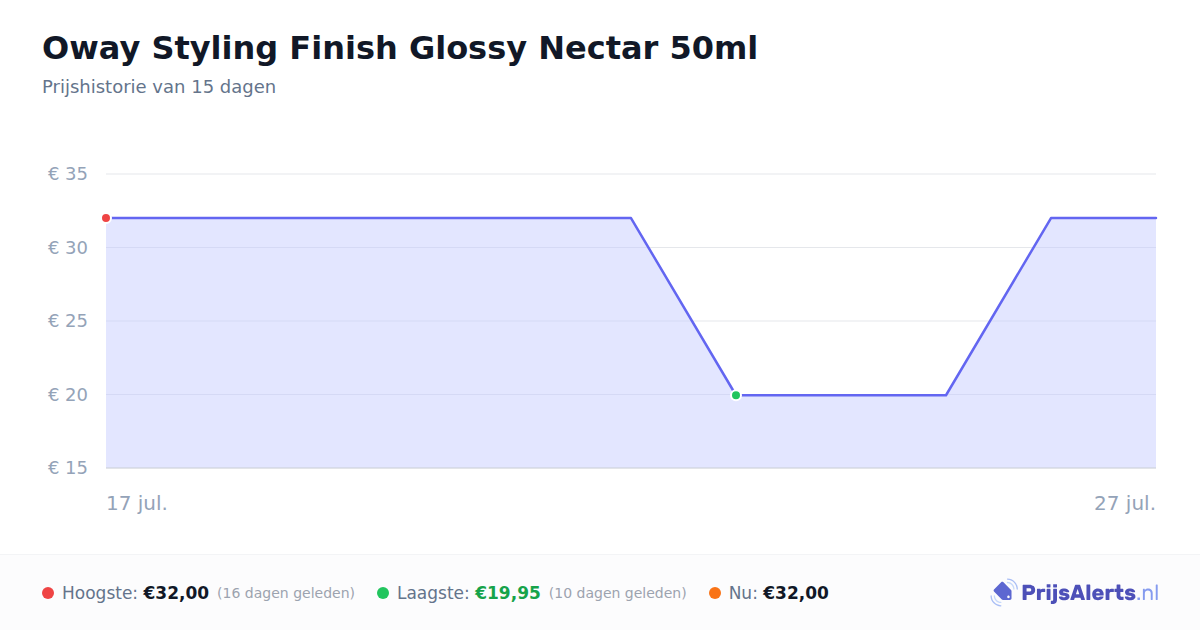Click the Prijshistorie van 15 dagen subtitle

pyautogui.click(x=159, y=87)
